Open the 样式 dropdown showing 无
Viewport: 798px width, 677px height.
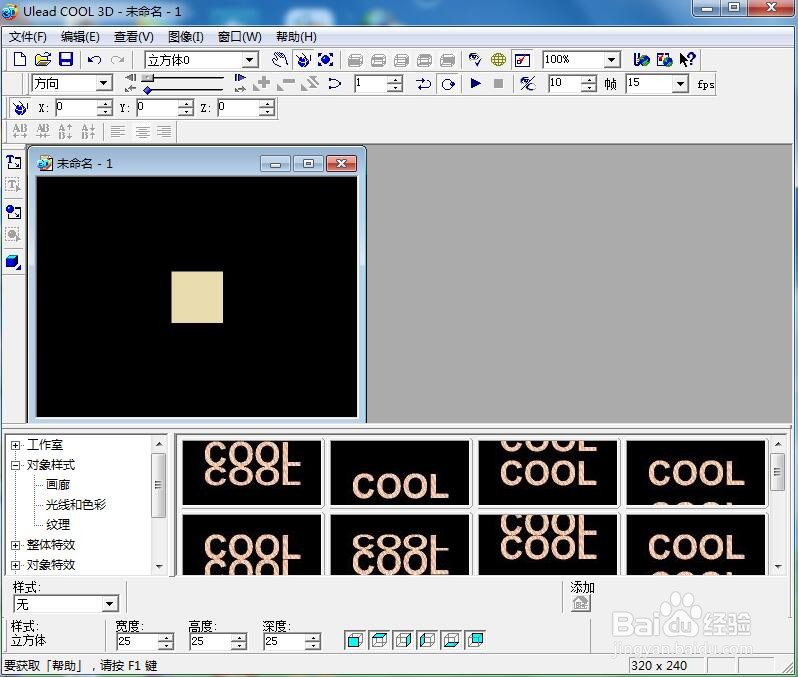tap(109, 604)
